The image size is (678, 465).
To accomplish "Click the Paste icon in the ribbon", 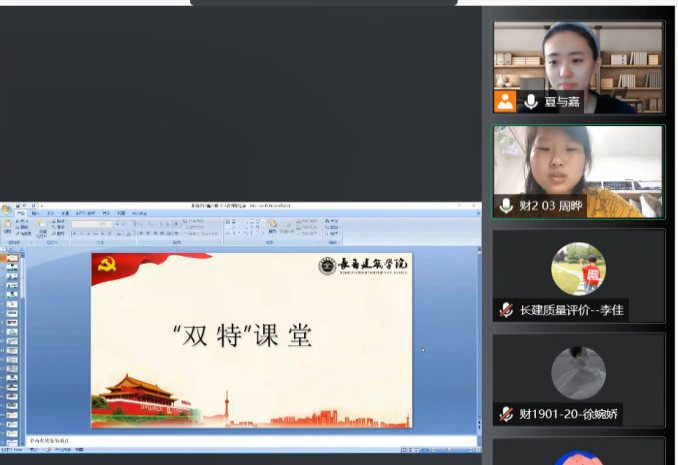I will [8, 227].
